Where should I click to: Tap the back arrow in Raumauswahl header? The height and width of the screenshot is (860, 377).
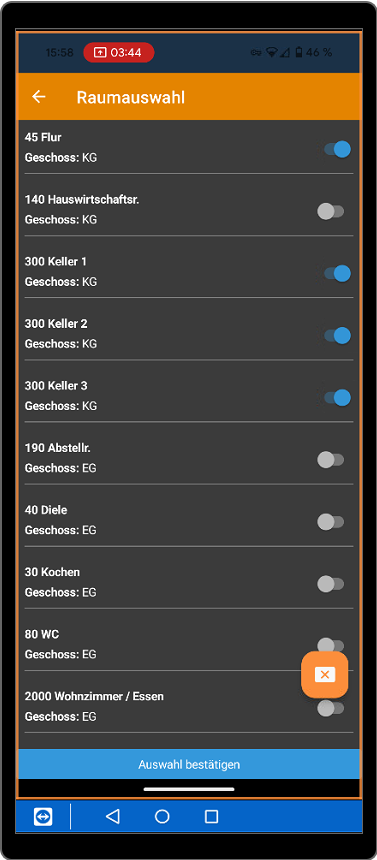pos(38,97)
